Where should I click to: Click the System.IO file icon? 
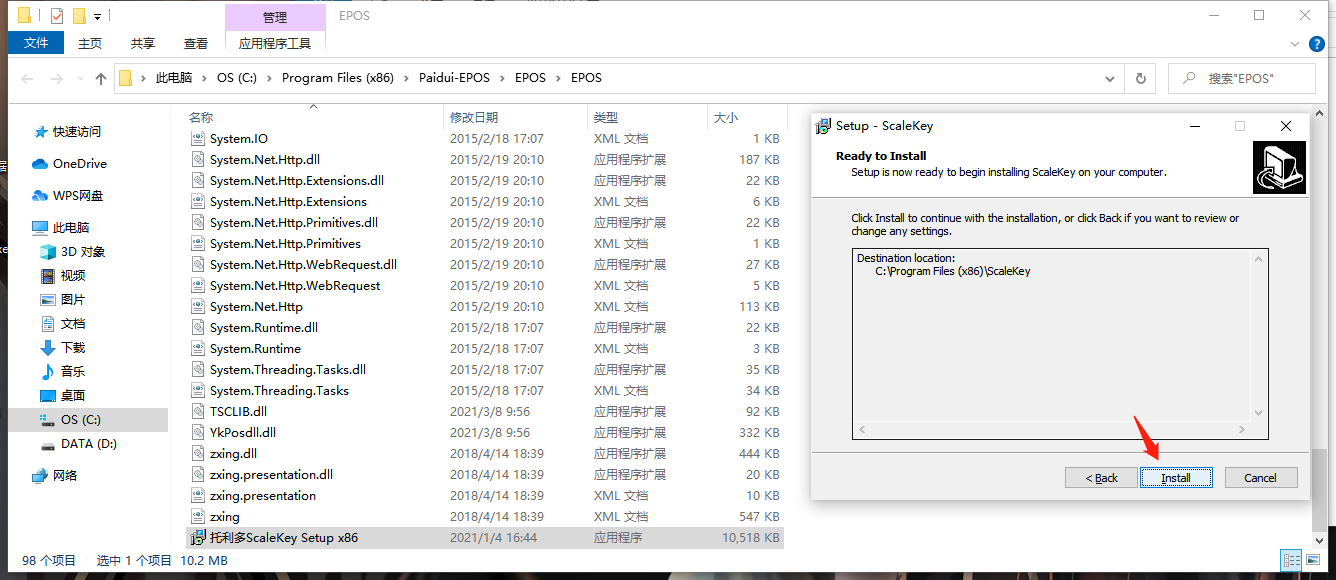click(x=198, y=139)
